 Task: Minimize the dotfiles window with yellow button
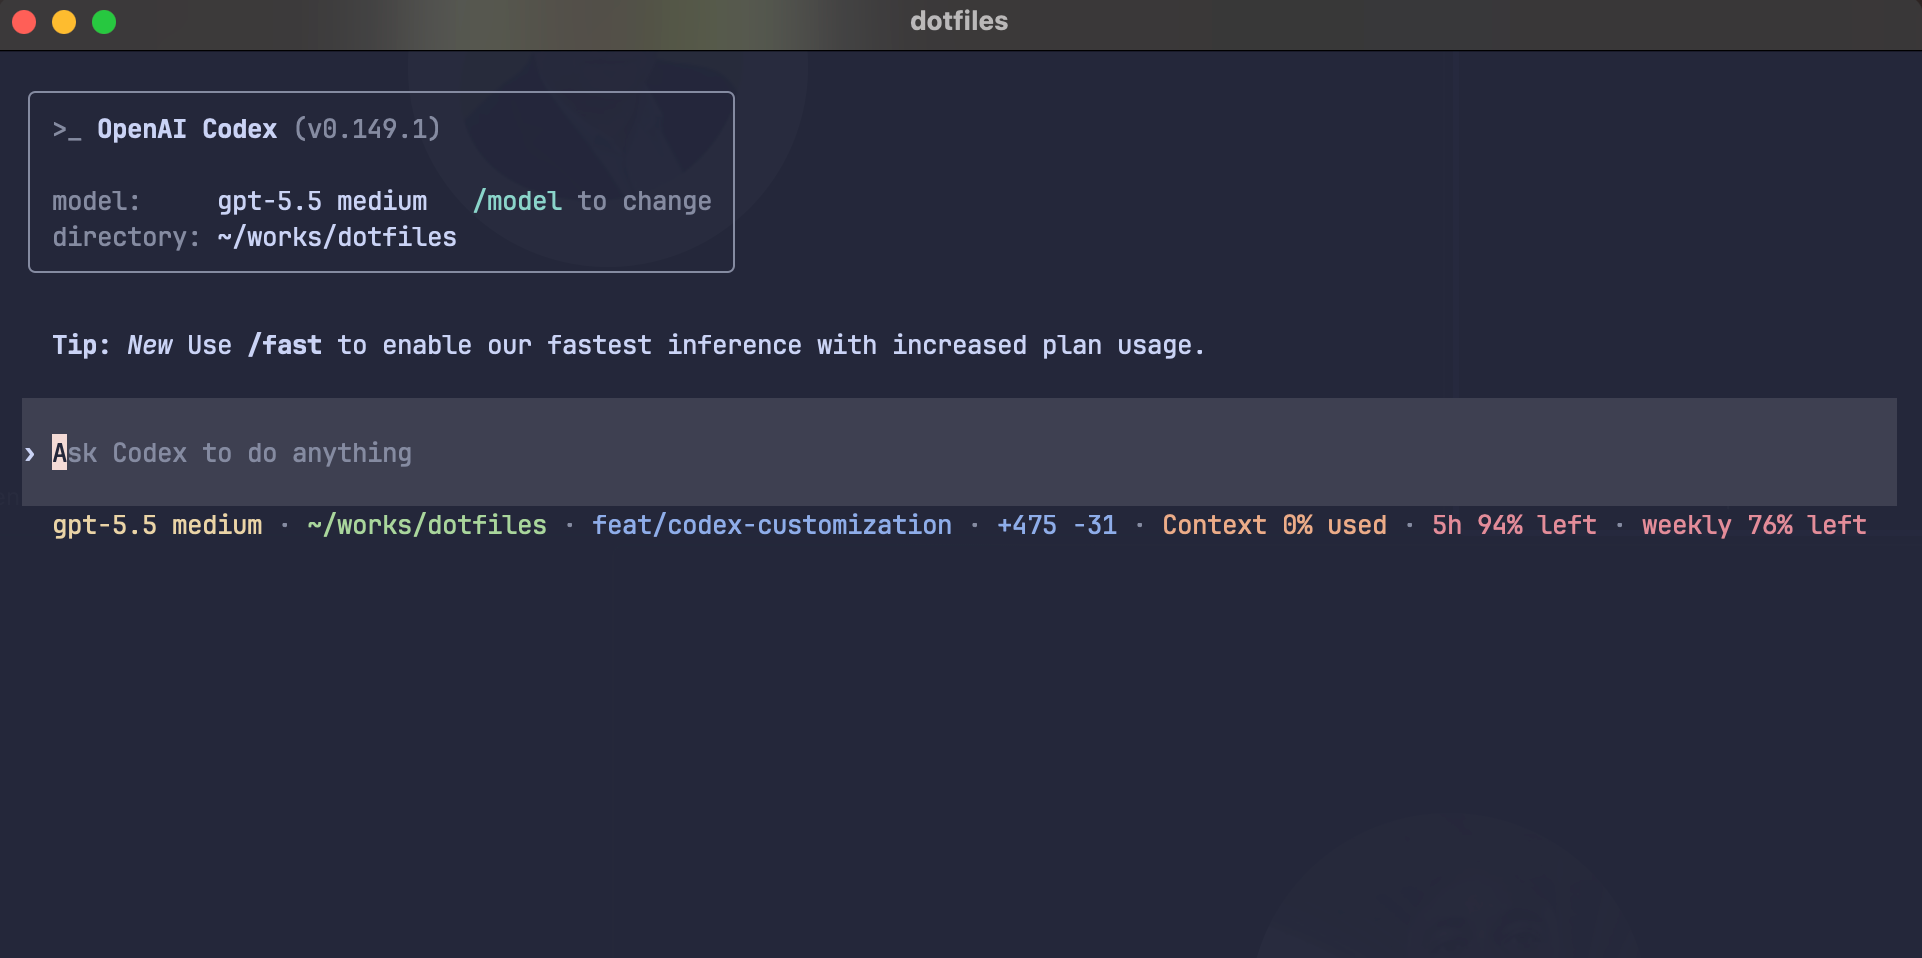[x=64, y=22]
